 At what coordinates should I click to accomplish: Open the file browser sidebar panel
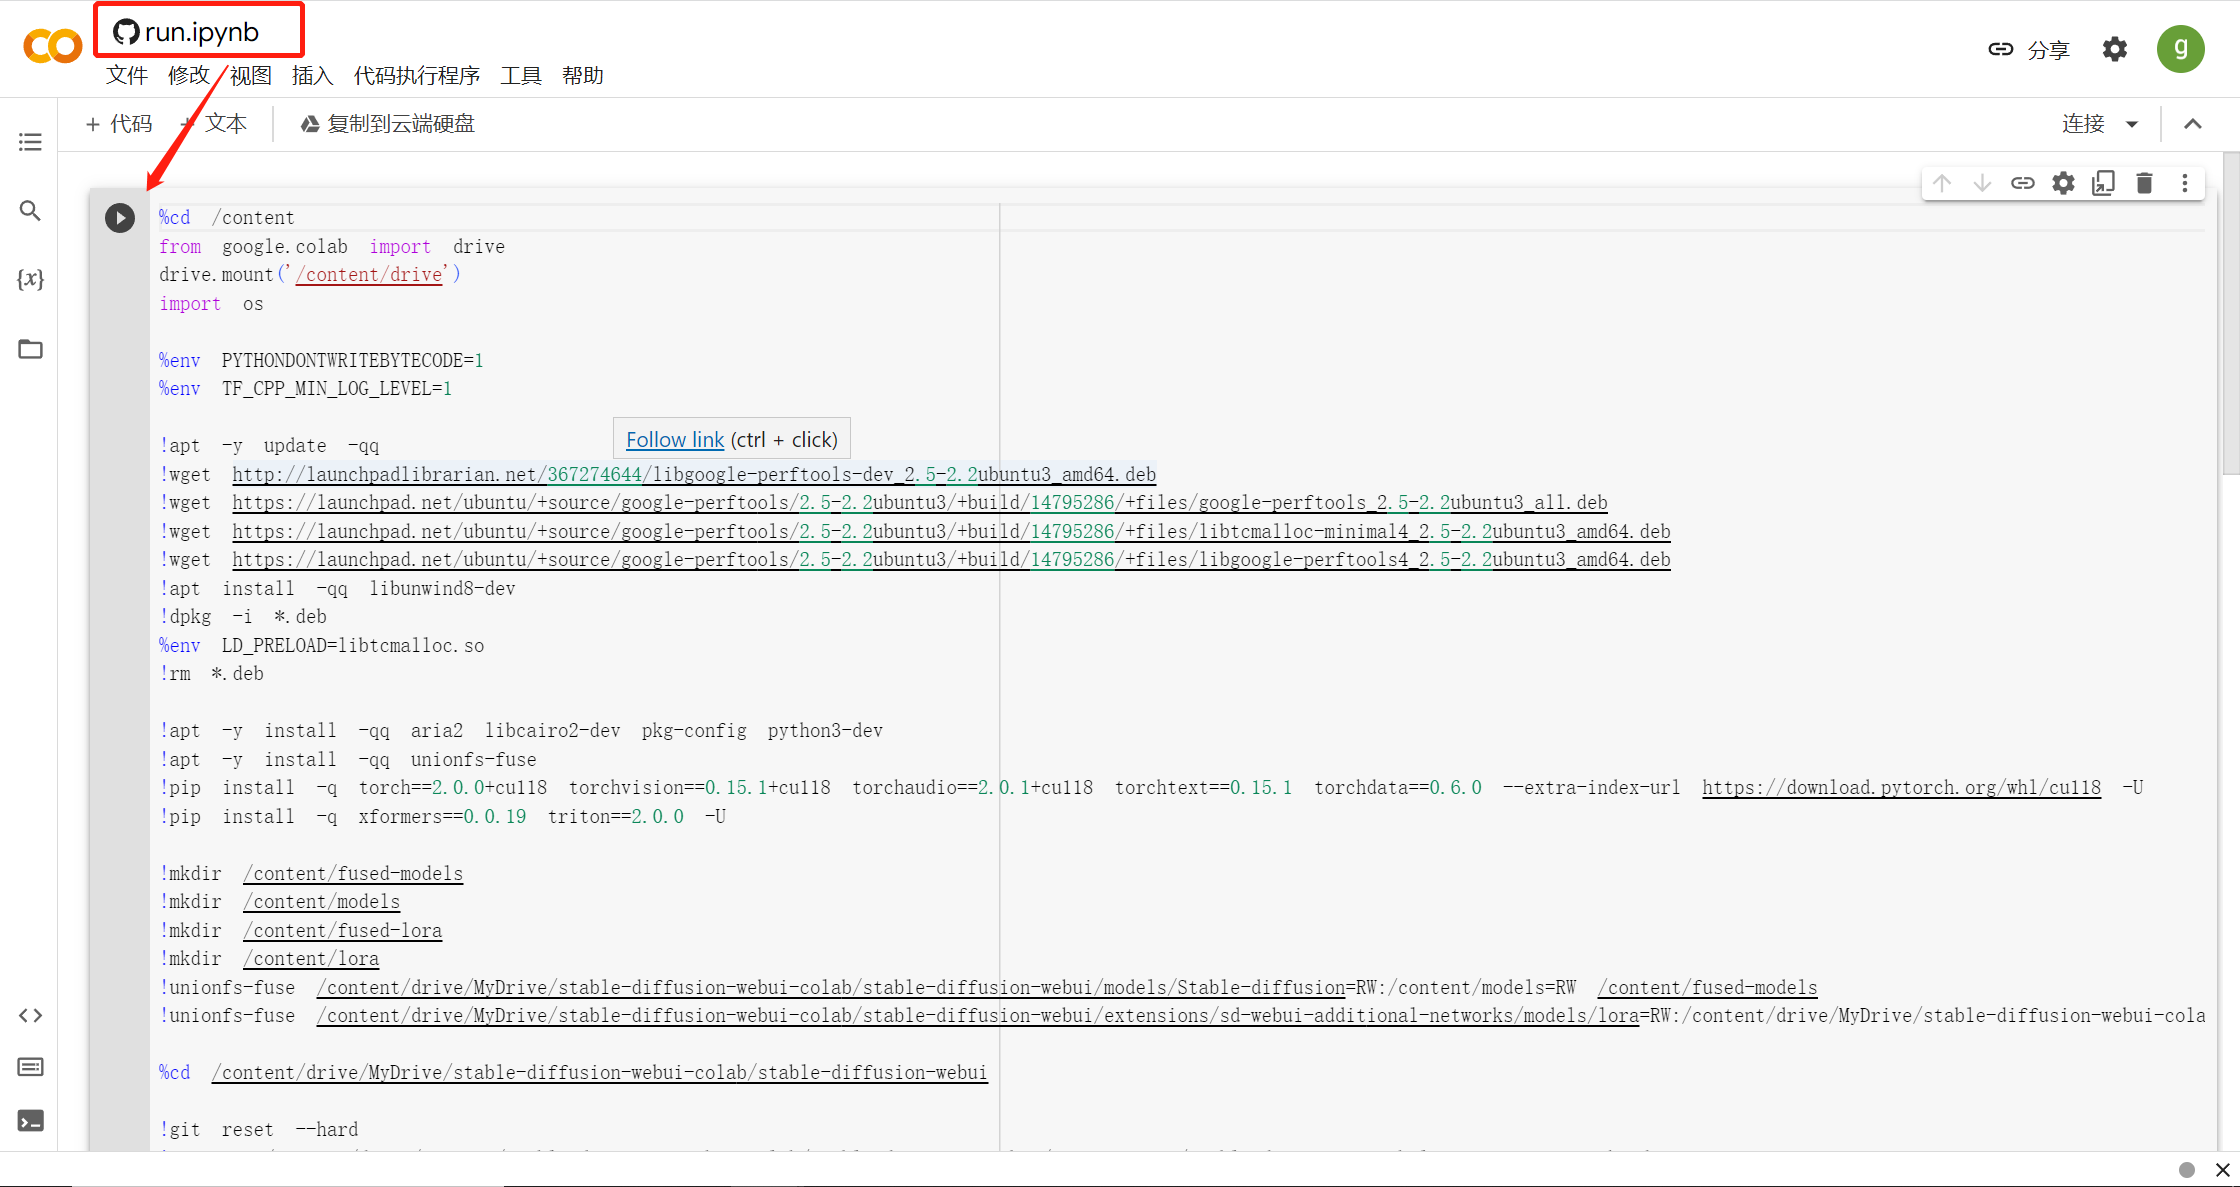30,349
